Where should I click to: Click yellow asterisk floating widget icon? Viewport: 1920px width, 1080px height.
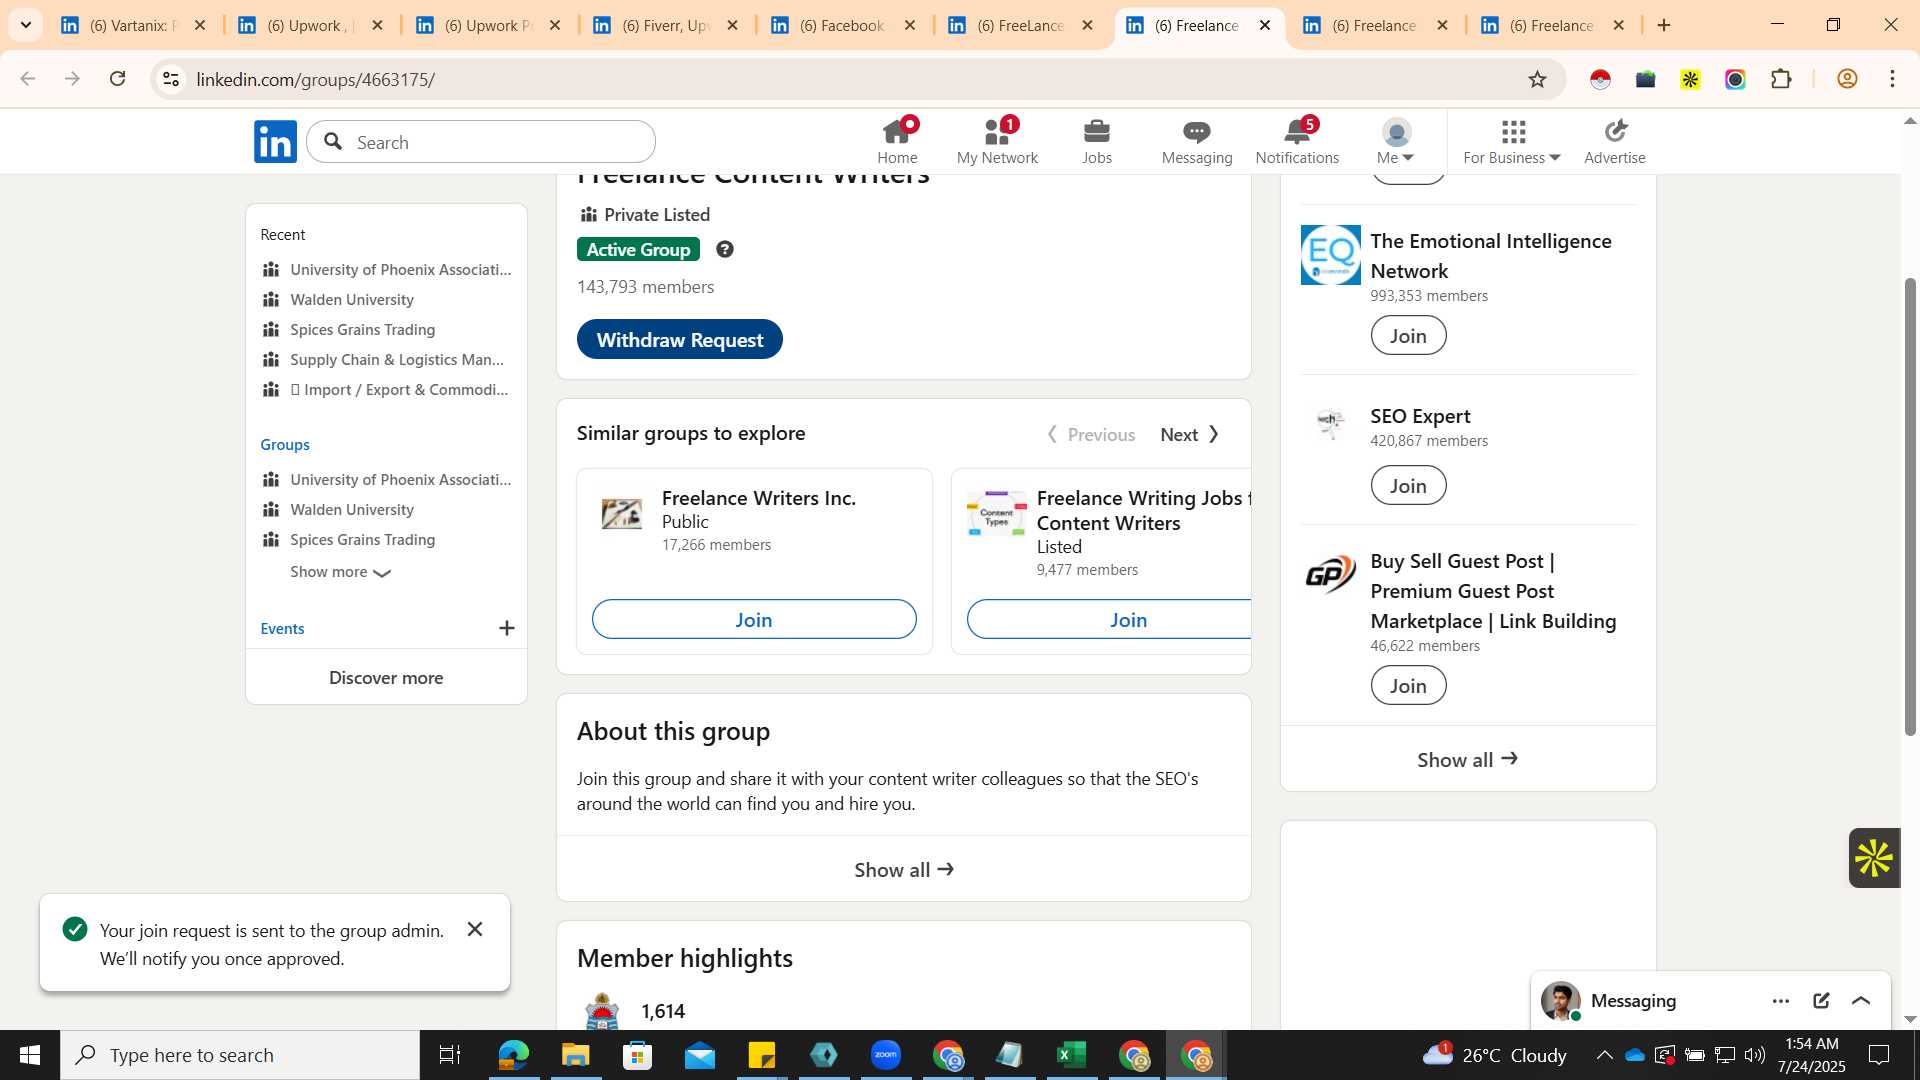1874,858
